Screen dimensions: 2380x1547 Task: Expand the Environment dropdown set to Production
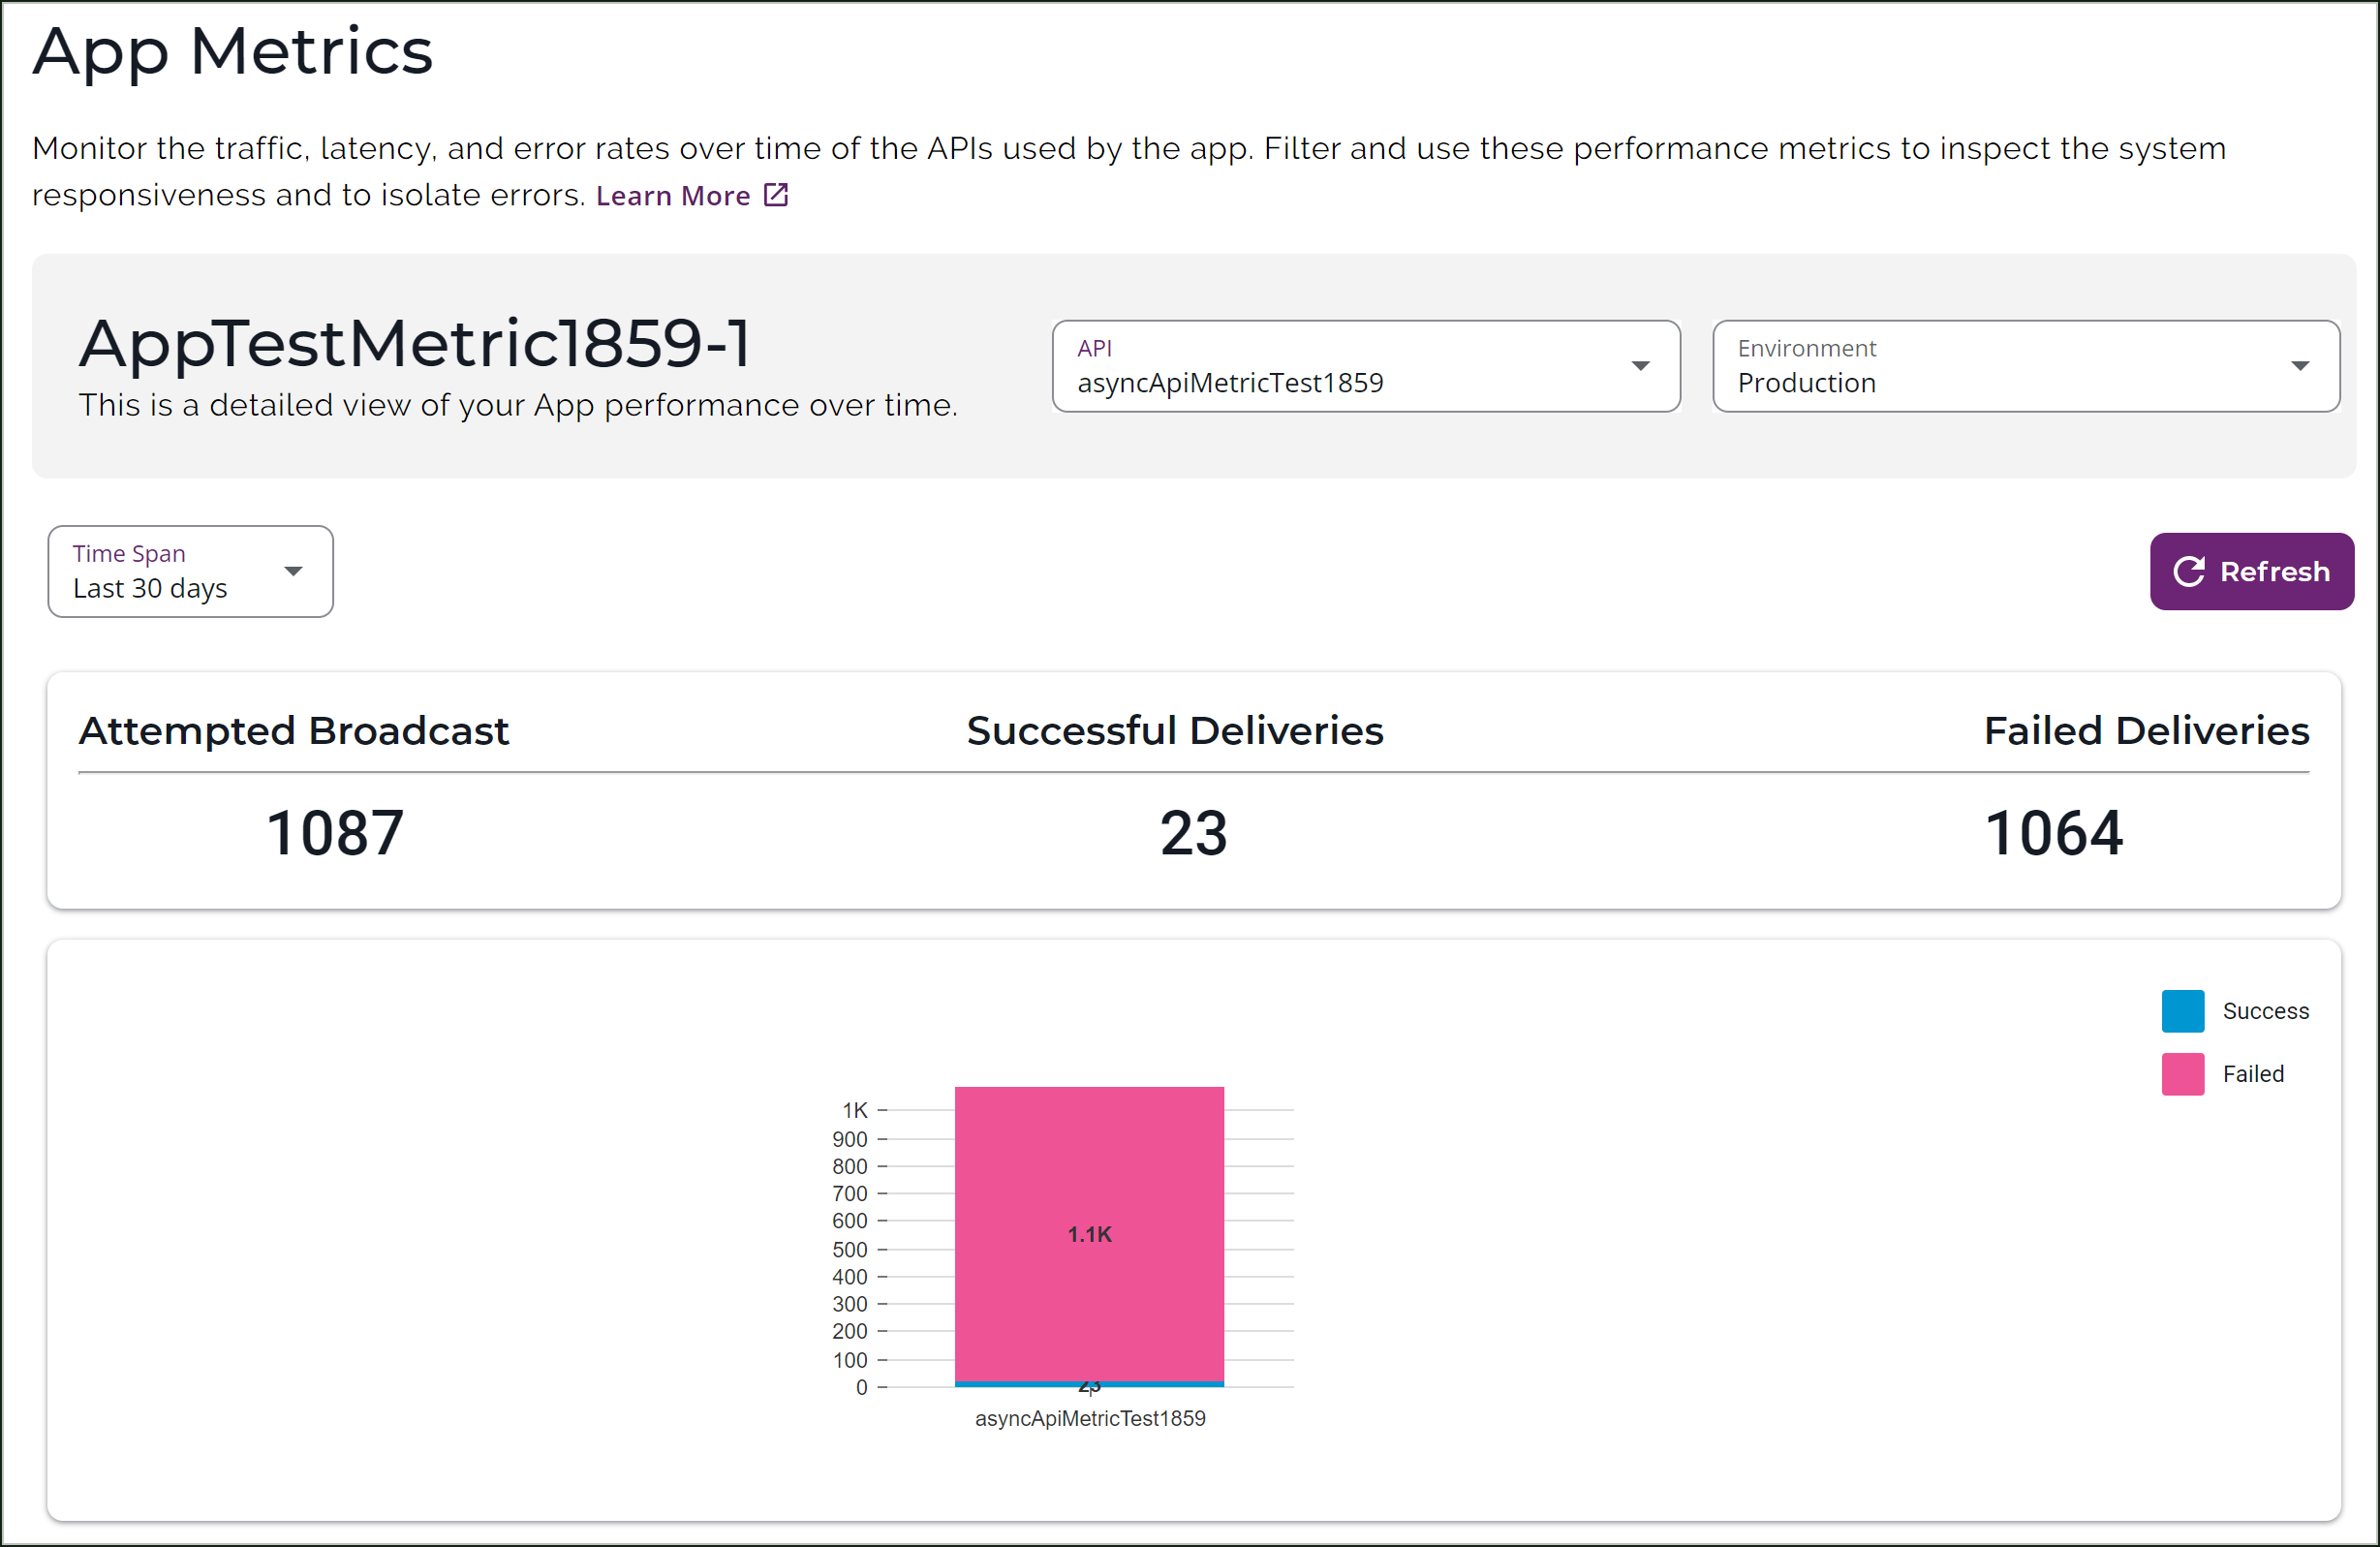[x=2025, y=366]
